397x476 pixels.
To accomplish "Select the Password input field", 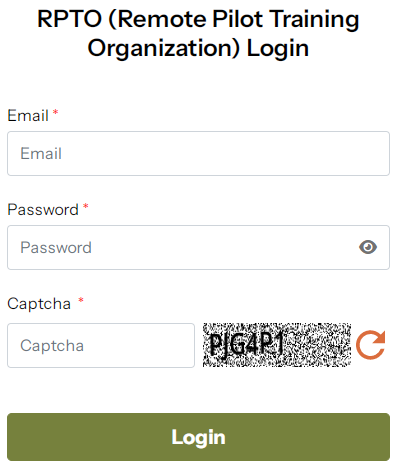I will click(x=198, y=247).
